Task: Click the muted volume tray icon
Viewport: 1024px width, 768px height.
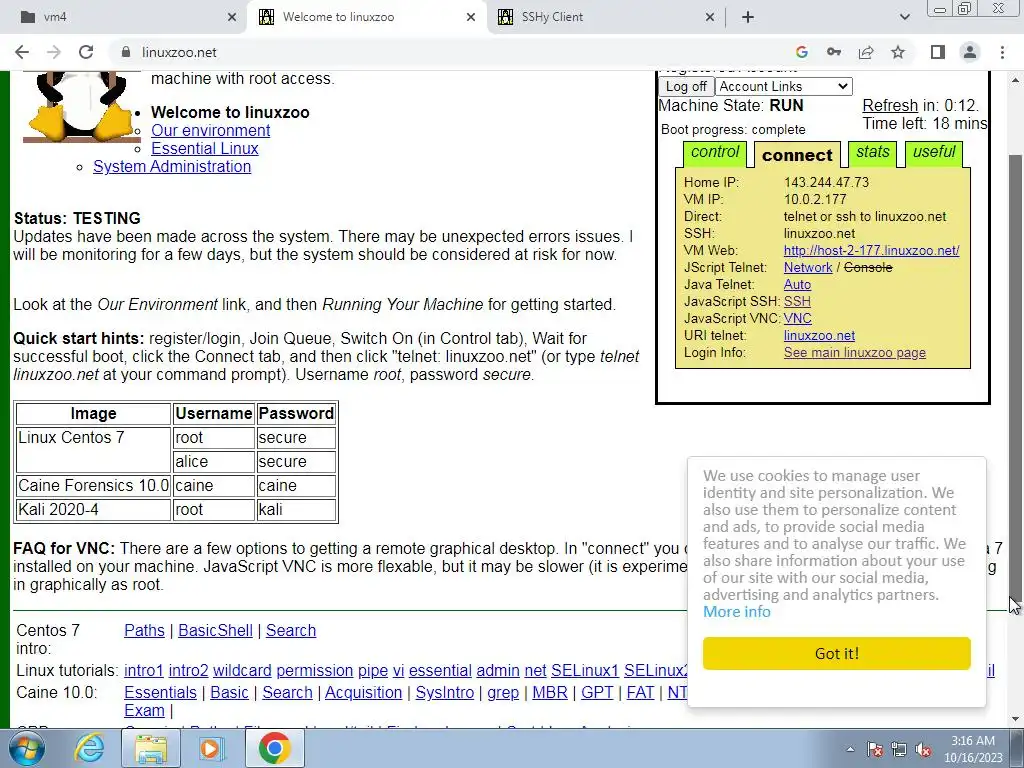Action: point(923,749)
